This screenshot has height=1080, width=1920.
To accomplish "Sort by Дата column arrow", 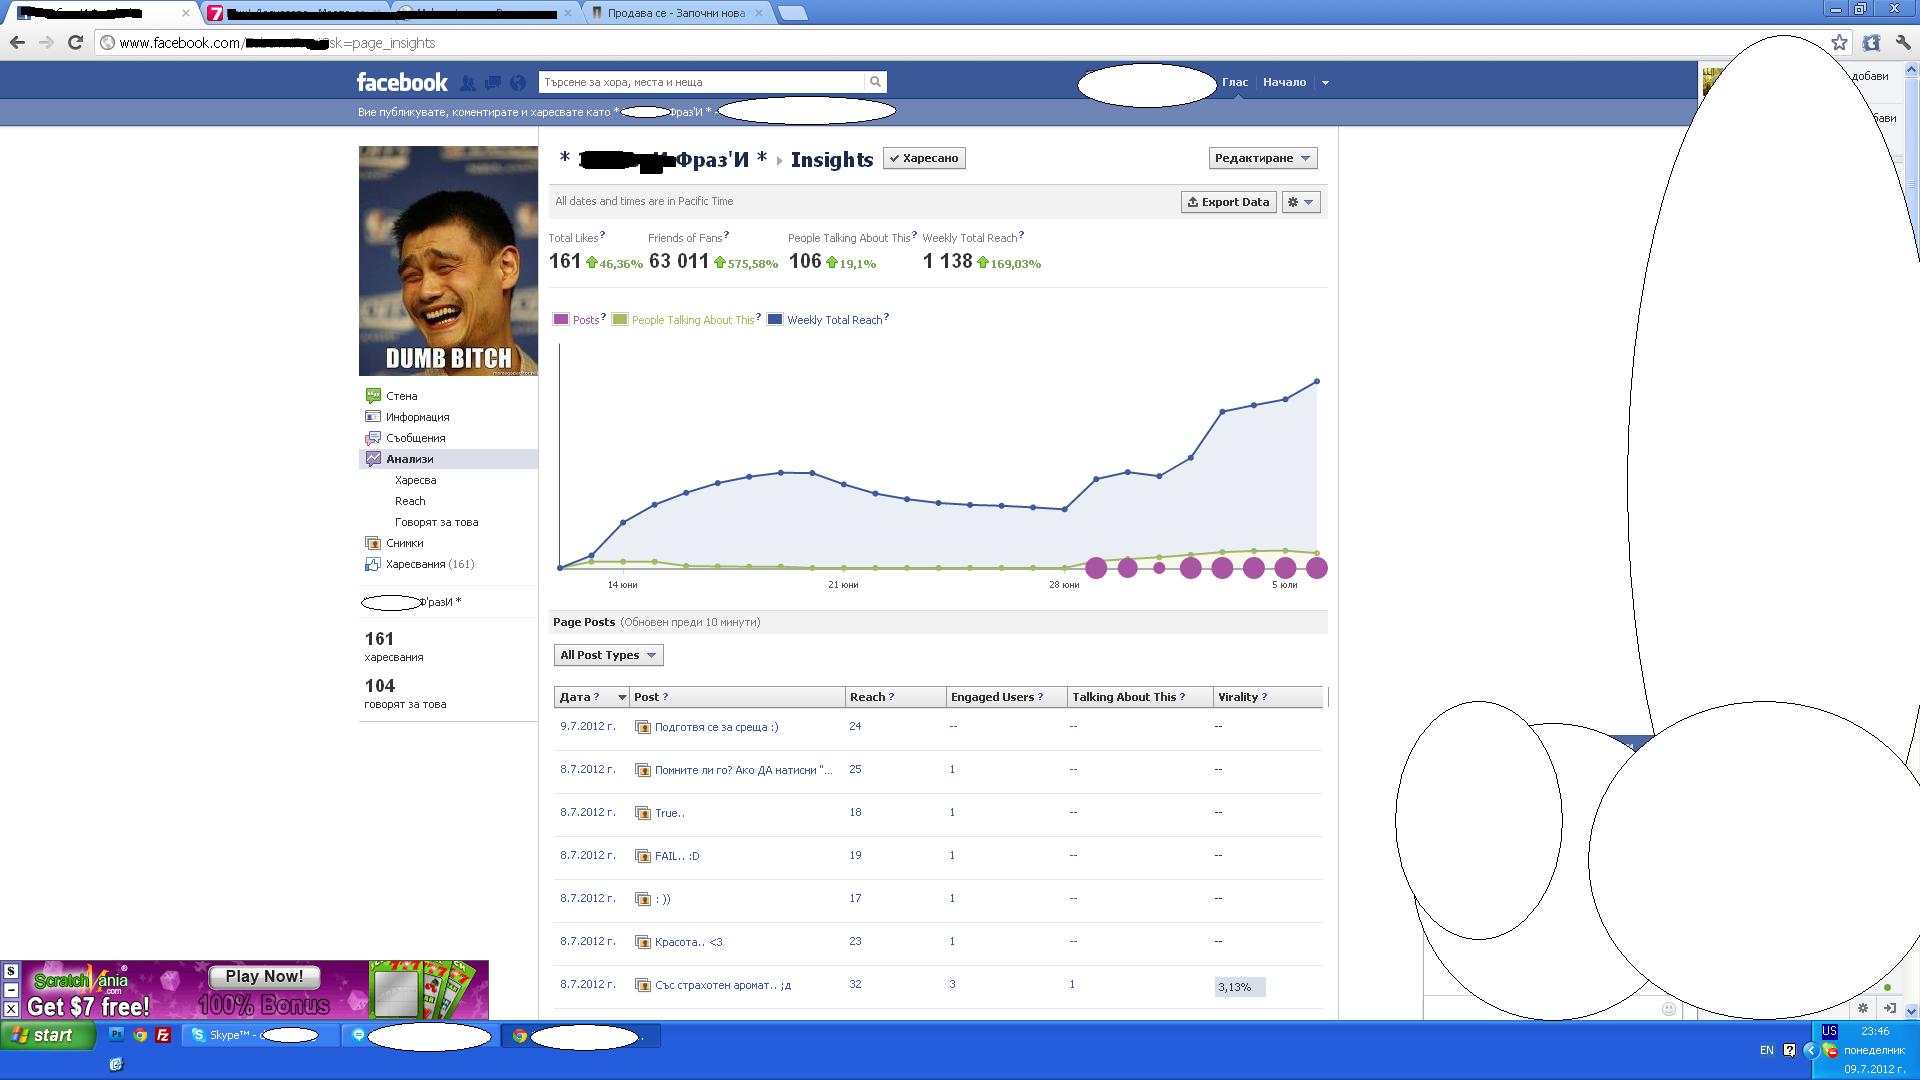I will click(622, 697).
